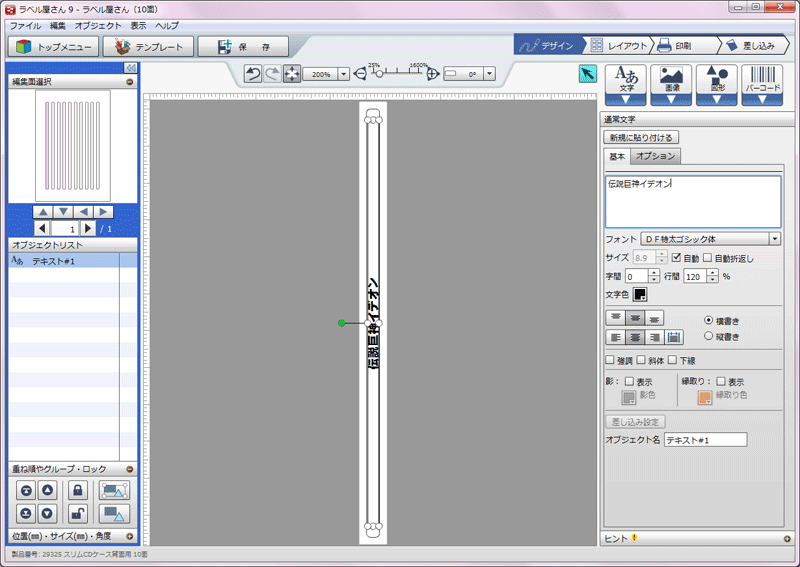
Task: Select 縦書き vertical writing radio
Action: pyautogui.click(x=708, y=336)
